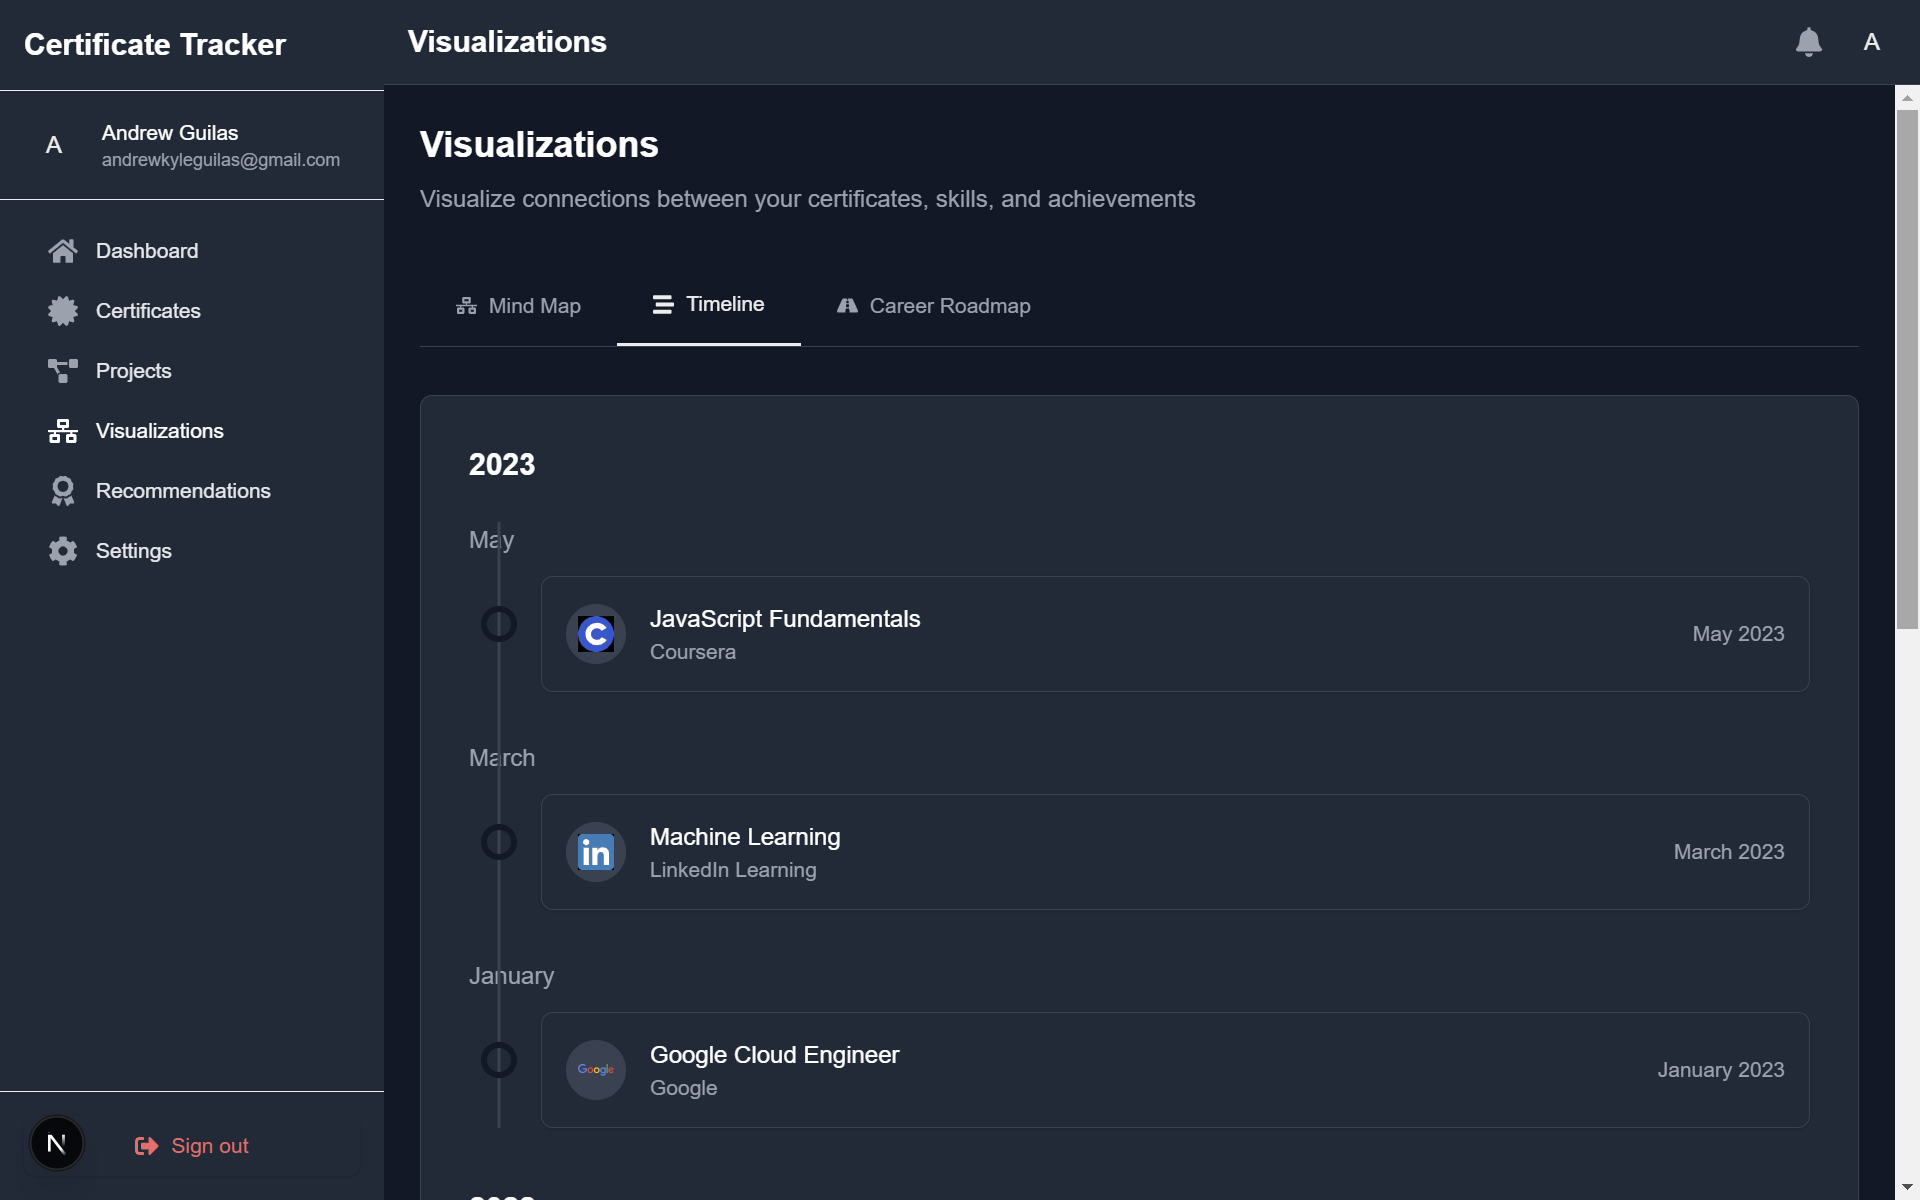Screen dimensions: 1920x1200
Task: Click the scrollbar down arrow
Action: point(1907,1187)
